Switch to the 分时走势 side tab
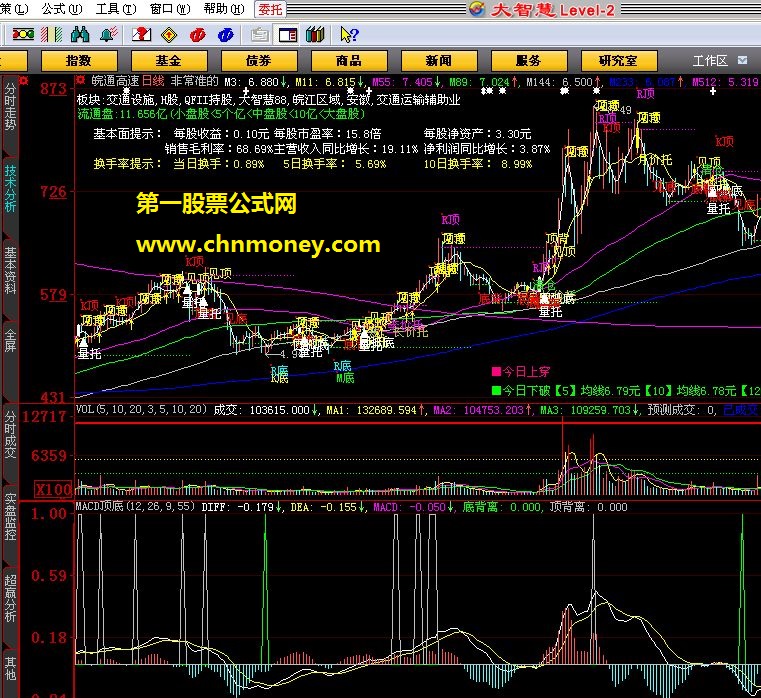This screenshot has width=761, height=698. pos(10,106)
